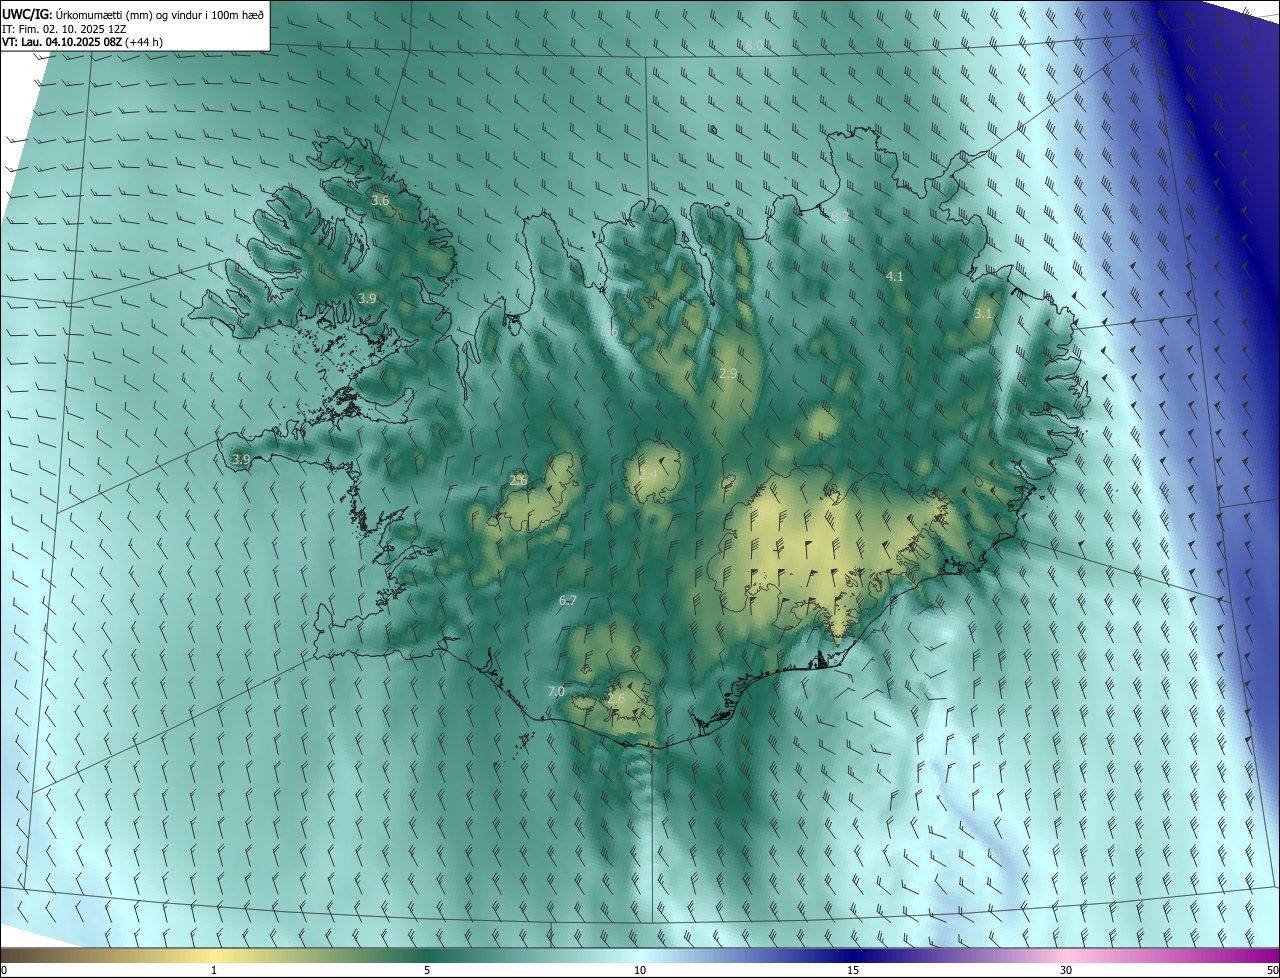
Task: Click the 6.7 value in southern Iceland
Action: [568, 601]
